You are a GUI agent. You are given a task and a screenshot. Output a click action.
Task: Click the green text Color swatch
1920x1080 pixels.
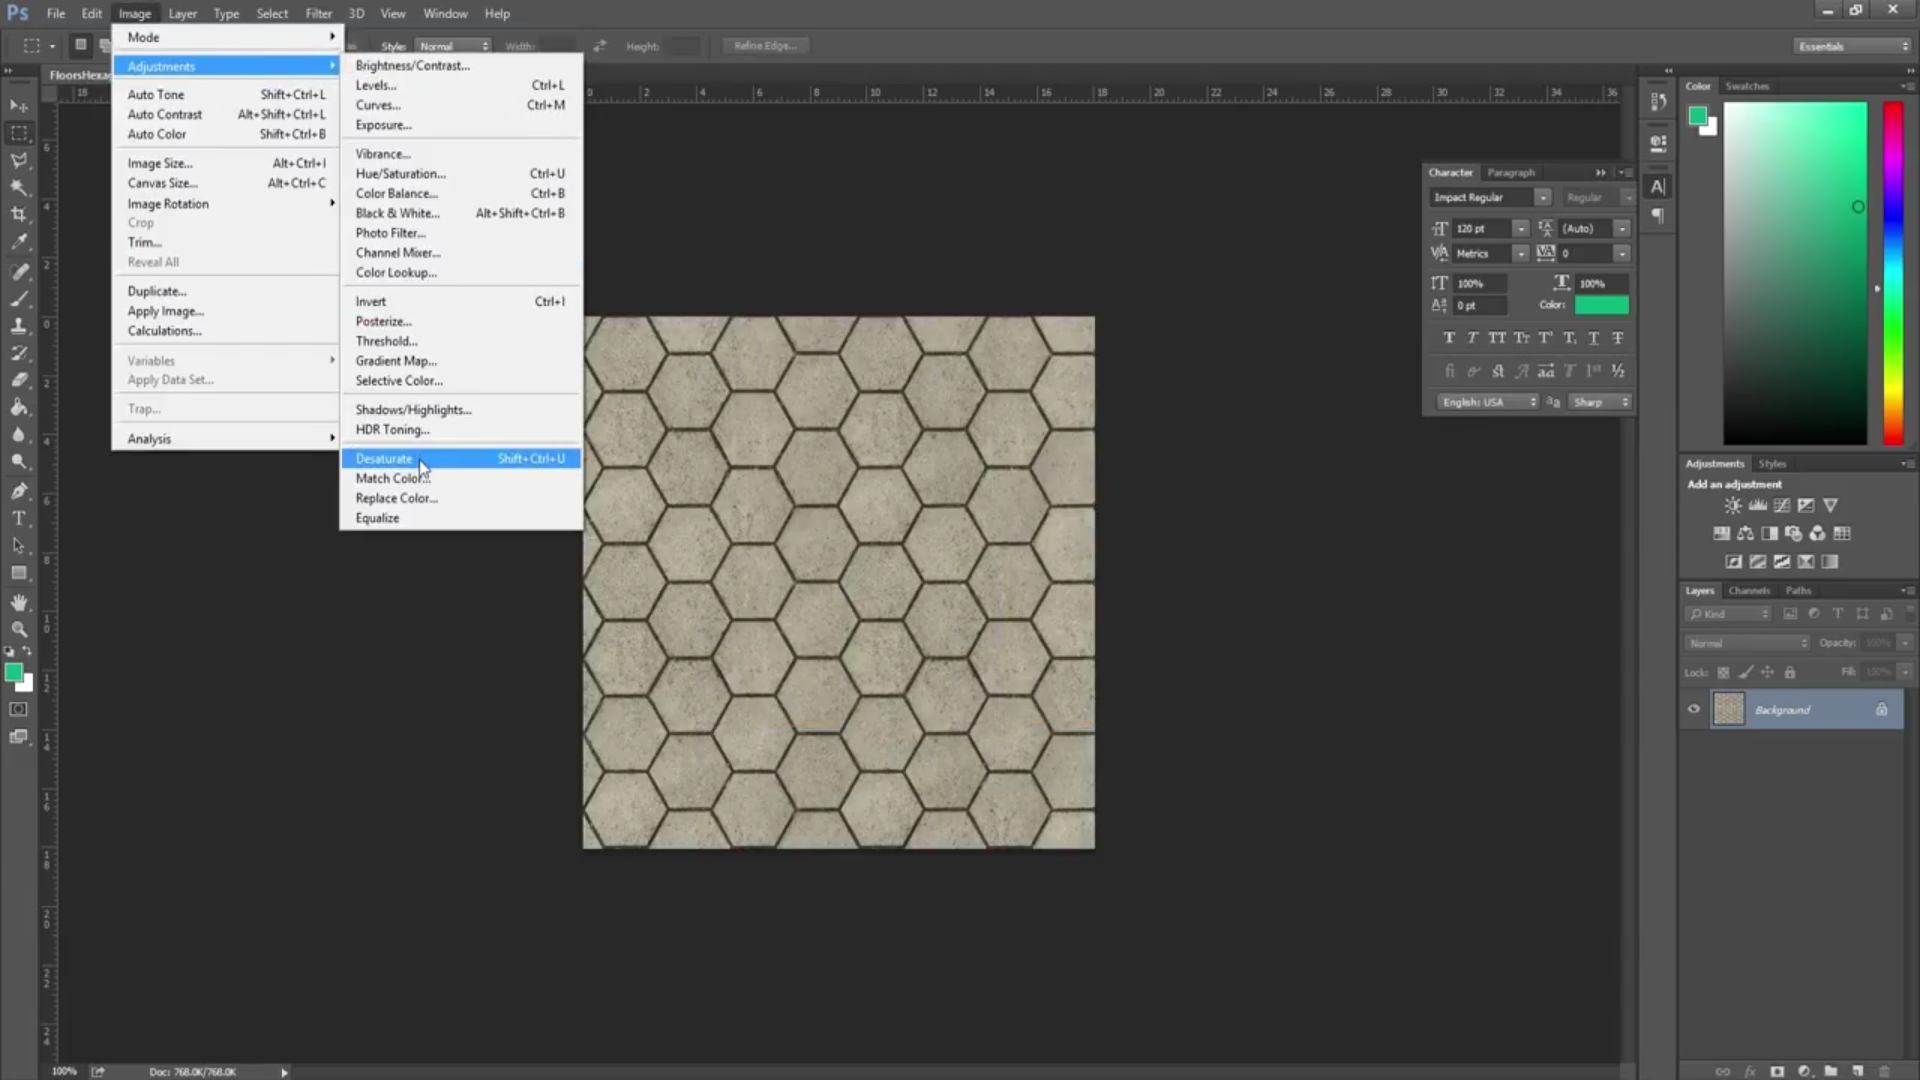[x=1601, y=305]
